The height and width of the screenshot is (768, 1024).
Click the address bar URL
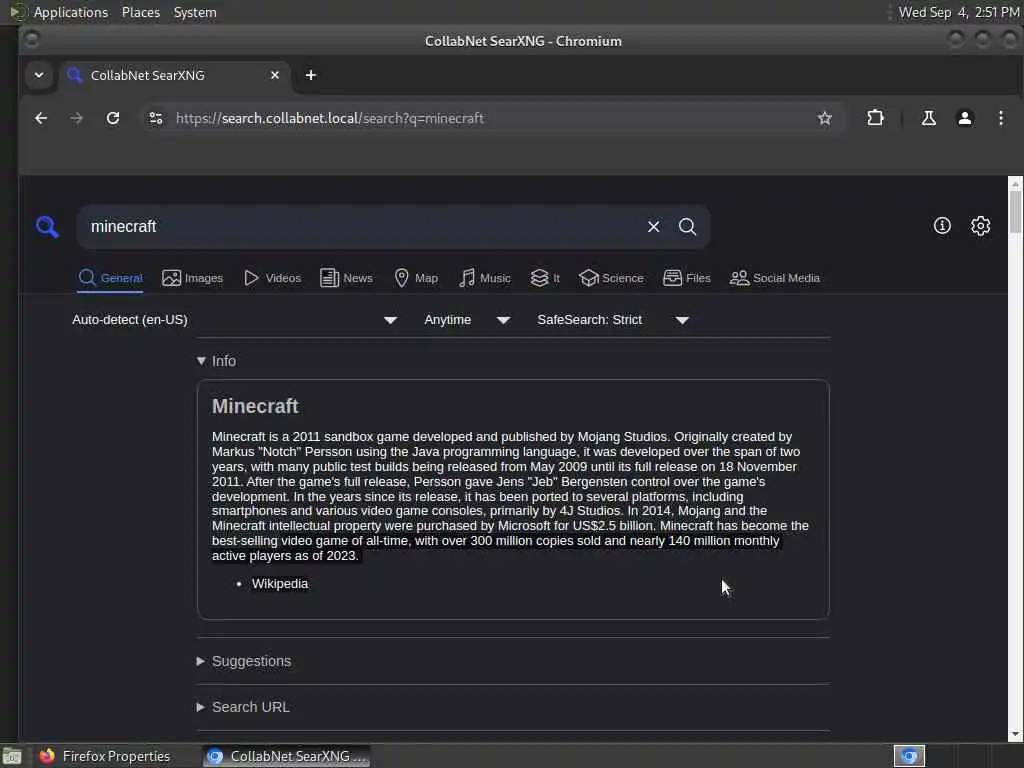point(330,118)
